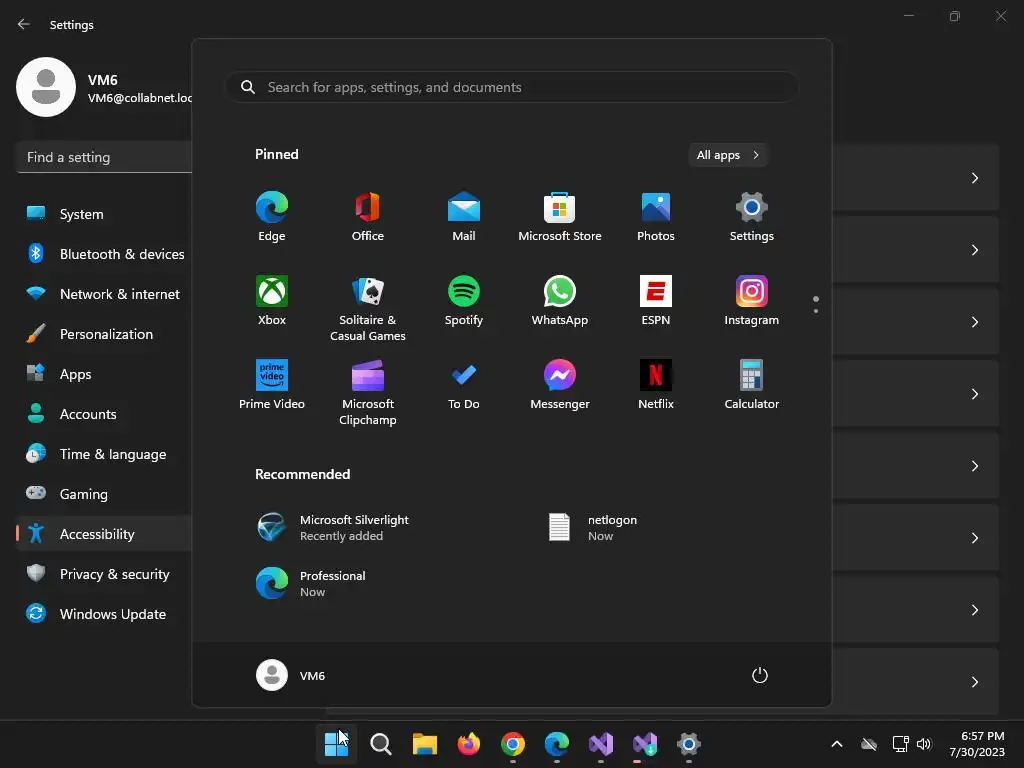Launch the ESPN app
Screen dimensions: 1024x768
(656, 300)
